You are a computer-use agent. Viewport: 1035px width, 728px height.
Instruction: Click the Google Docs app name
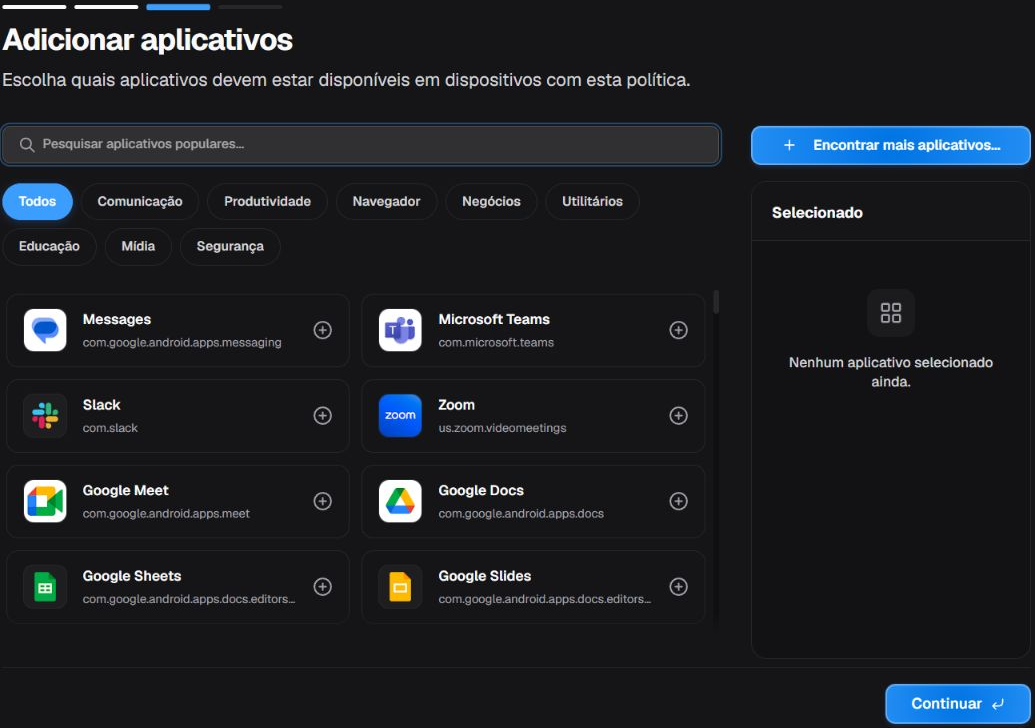click(x=481, y=490)
